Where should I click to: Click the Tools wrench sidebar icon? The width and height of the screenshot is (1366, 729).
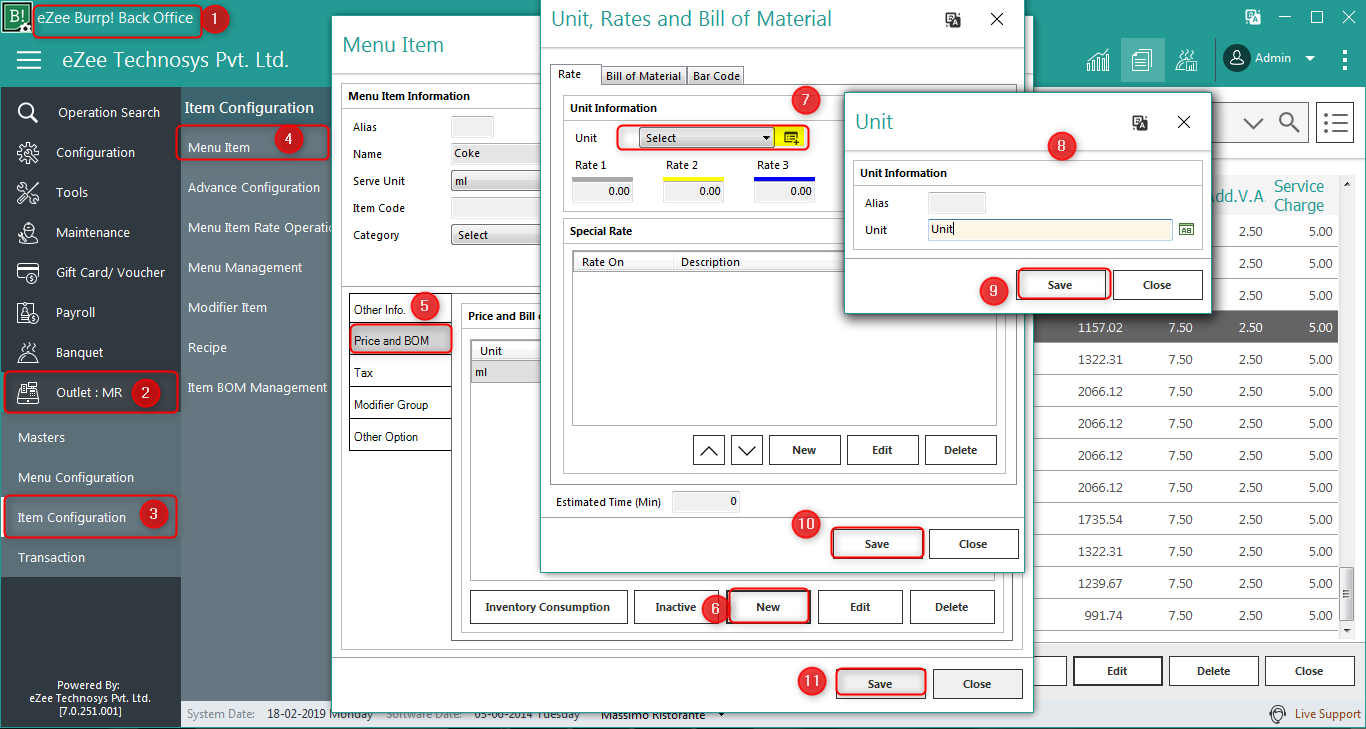coord(28,192)
